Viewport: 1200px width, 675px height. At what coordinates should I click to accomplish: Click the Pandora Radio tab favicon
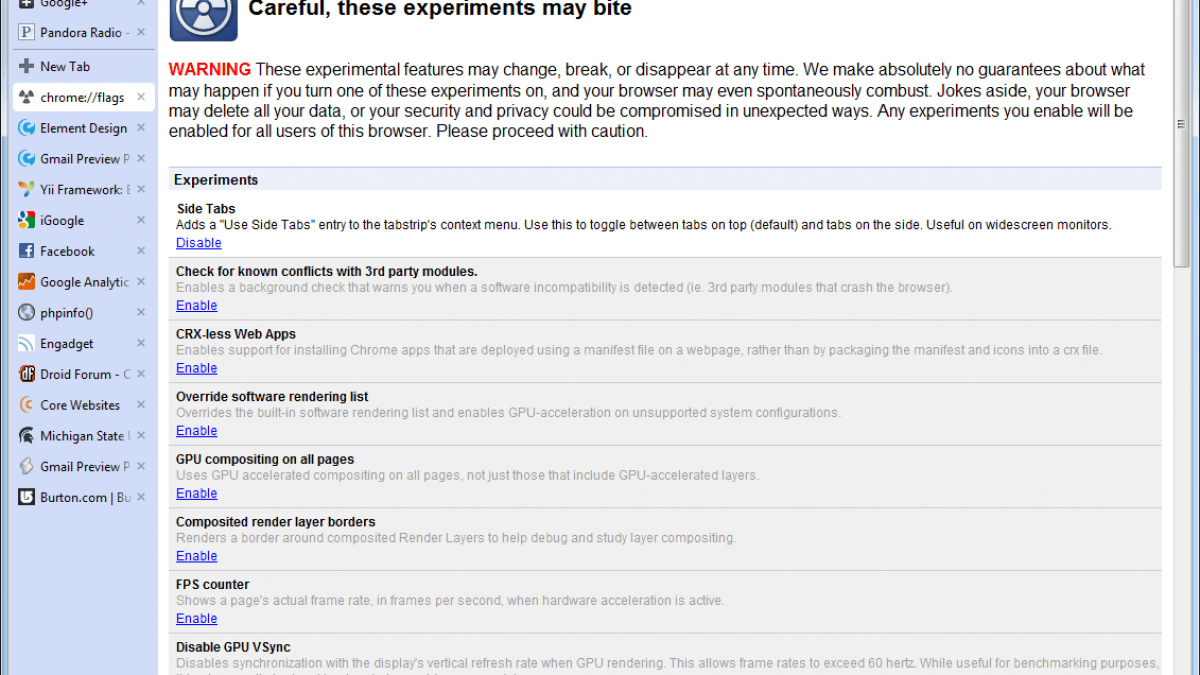pos(26,32)
